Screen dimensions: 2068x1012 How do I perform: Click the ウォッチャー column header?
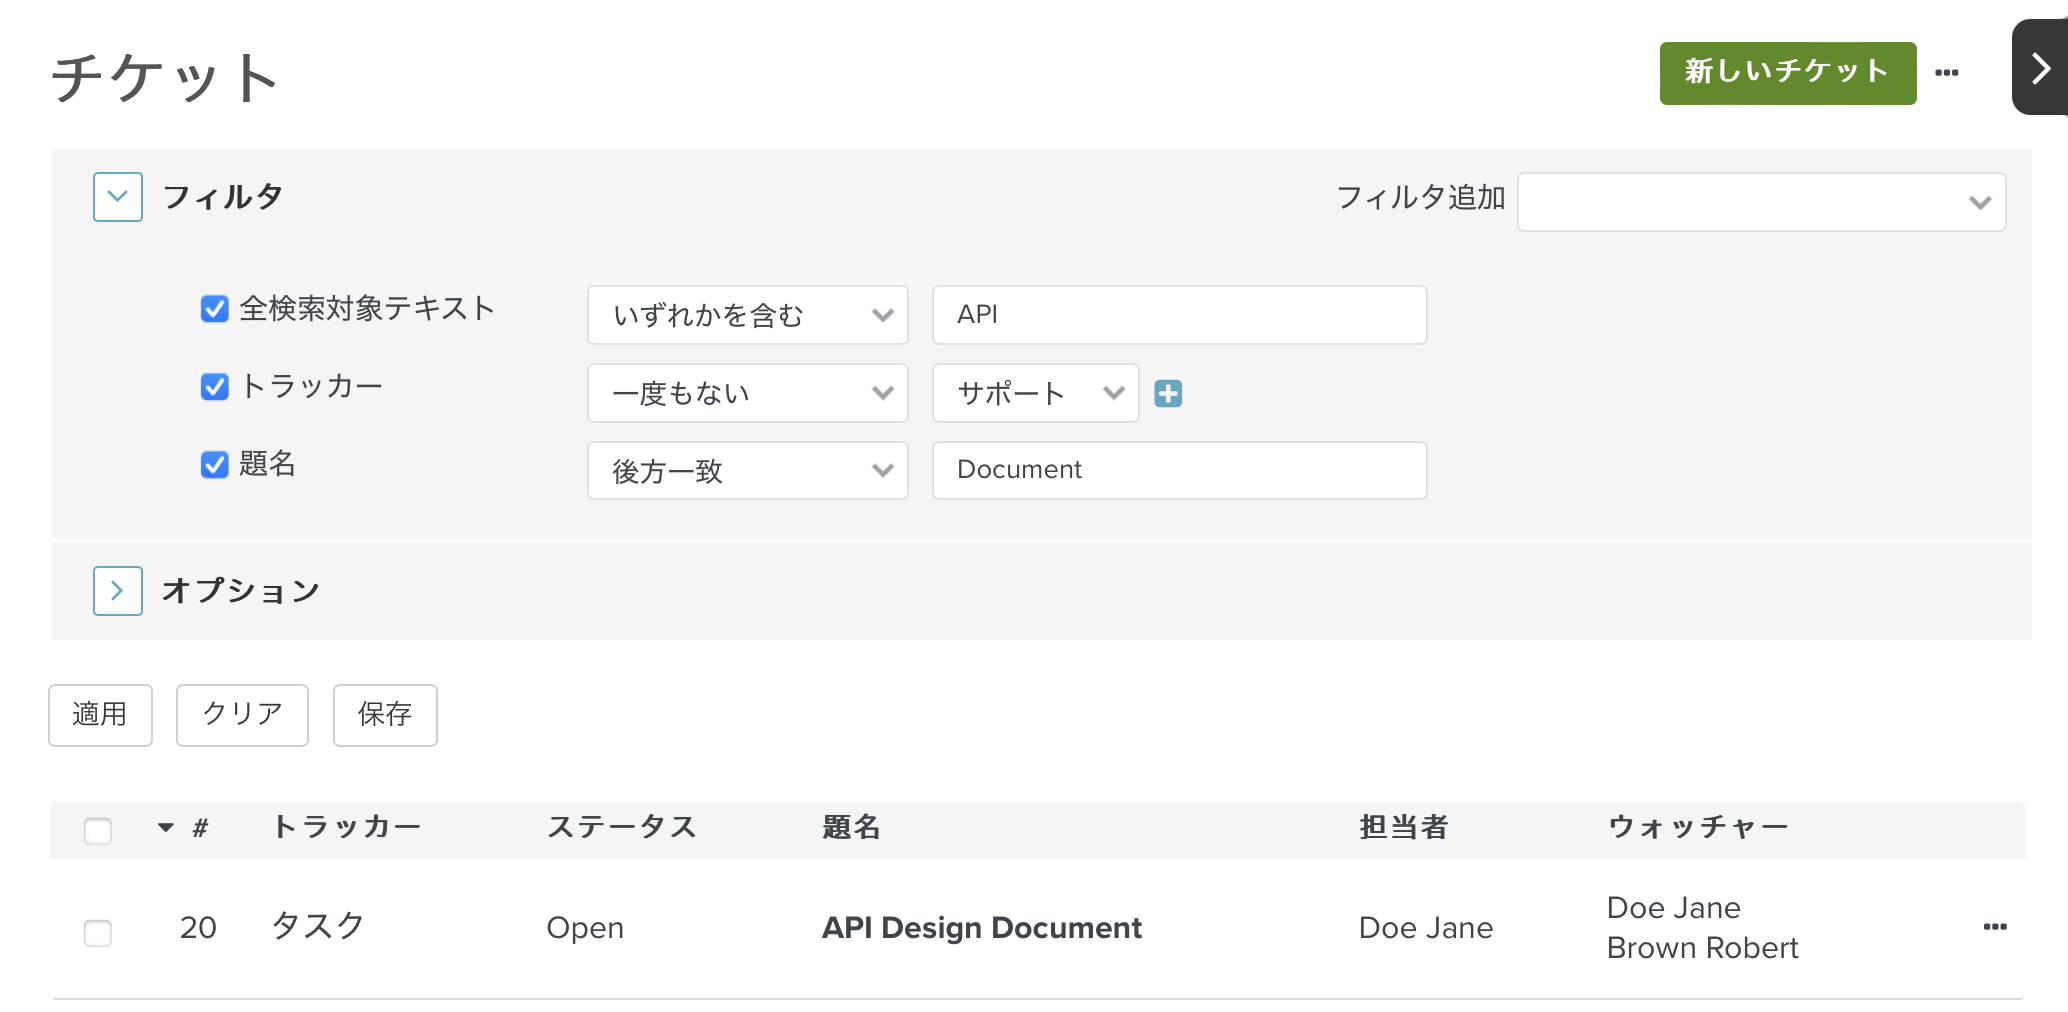(1698, 827)
